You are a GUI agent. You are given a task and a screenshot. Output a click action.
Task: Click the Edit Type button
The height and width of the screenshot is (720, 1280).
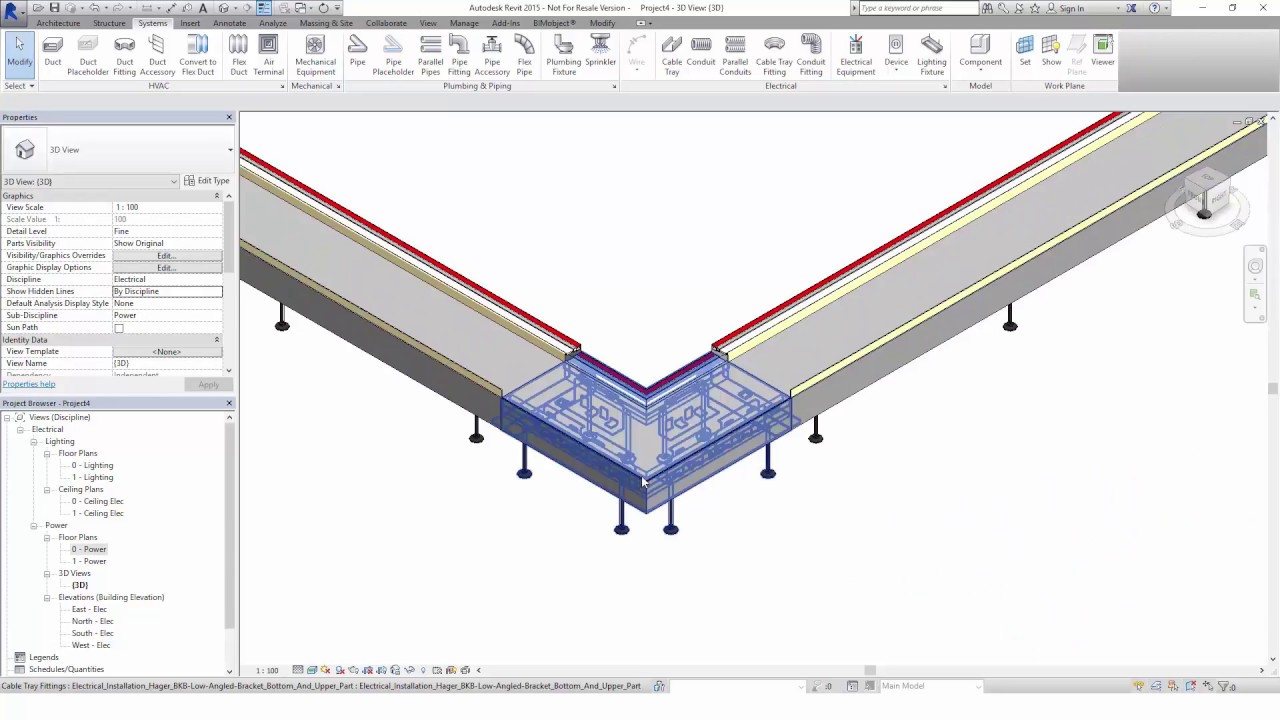pyautogui.click(x=207, y=181)
